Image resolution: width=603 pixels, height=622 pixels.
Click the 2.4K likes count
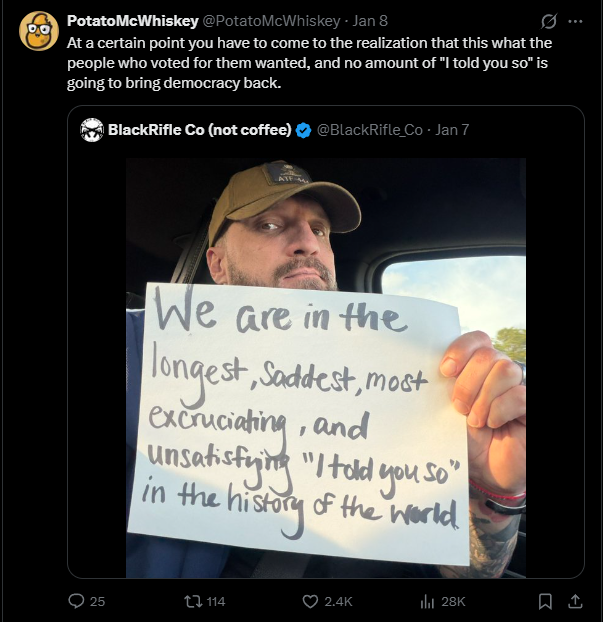coord(338,601)
